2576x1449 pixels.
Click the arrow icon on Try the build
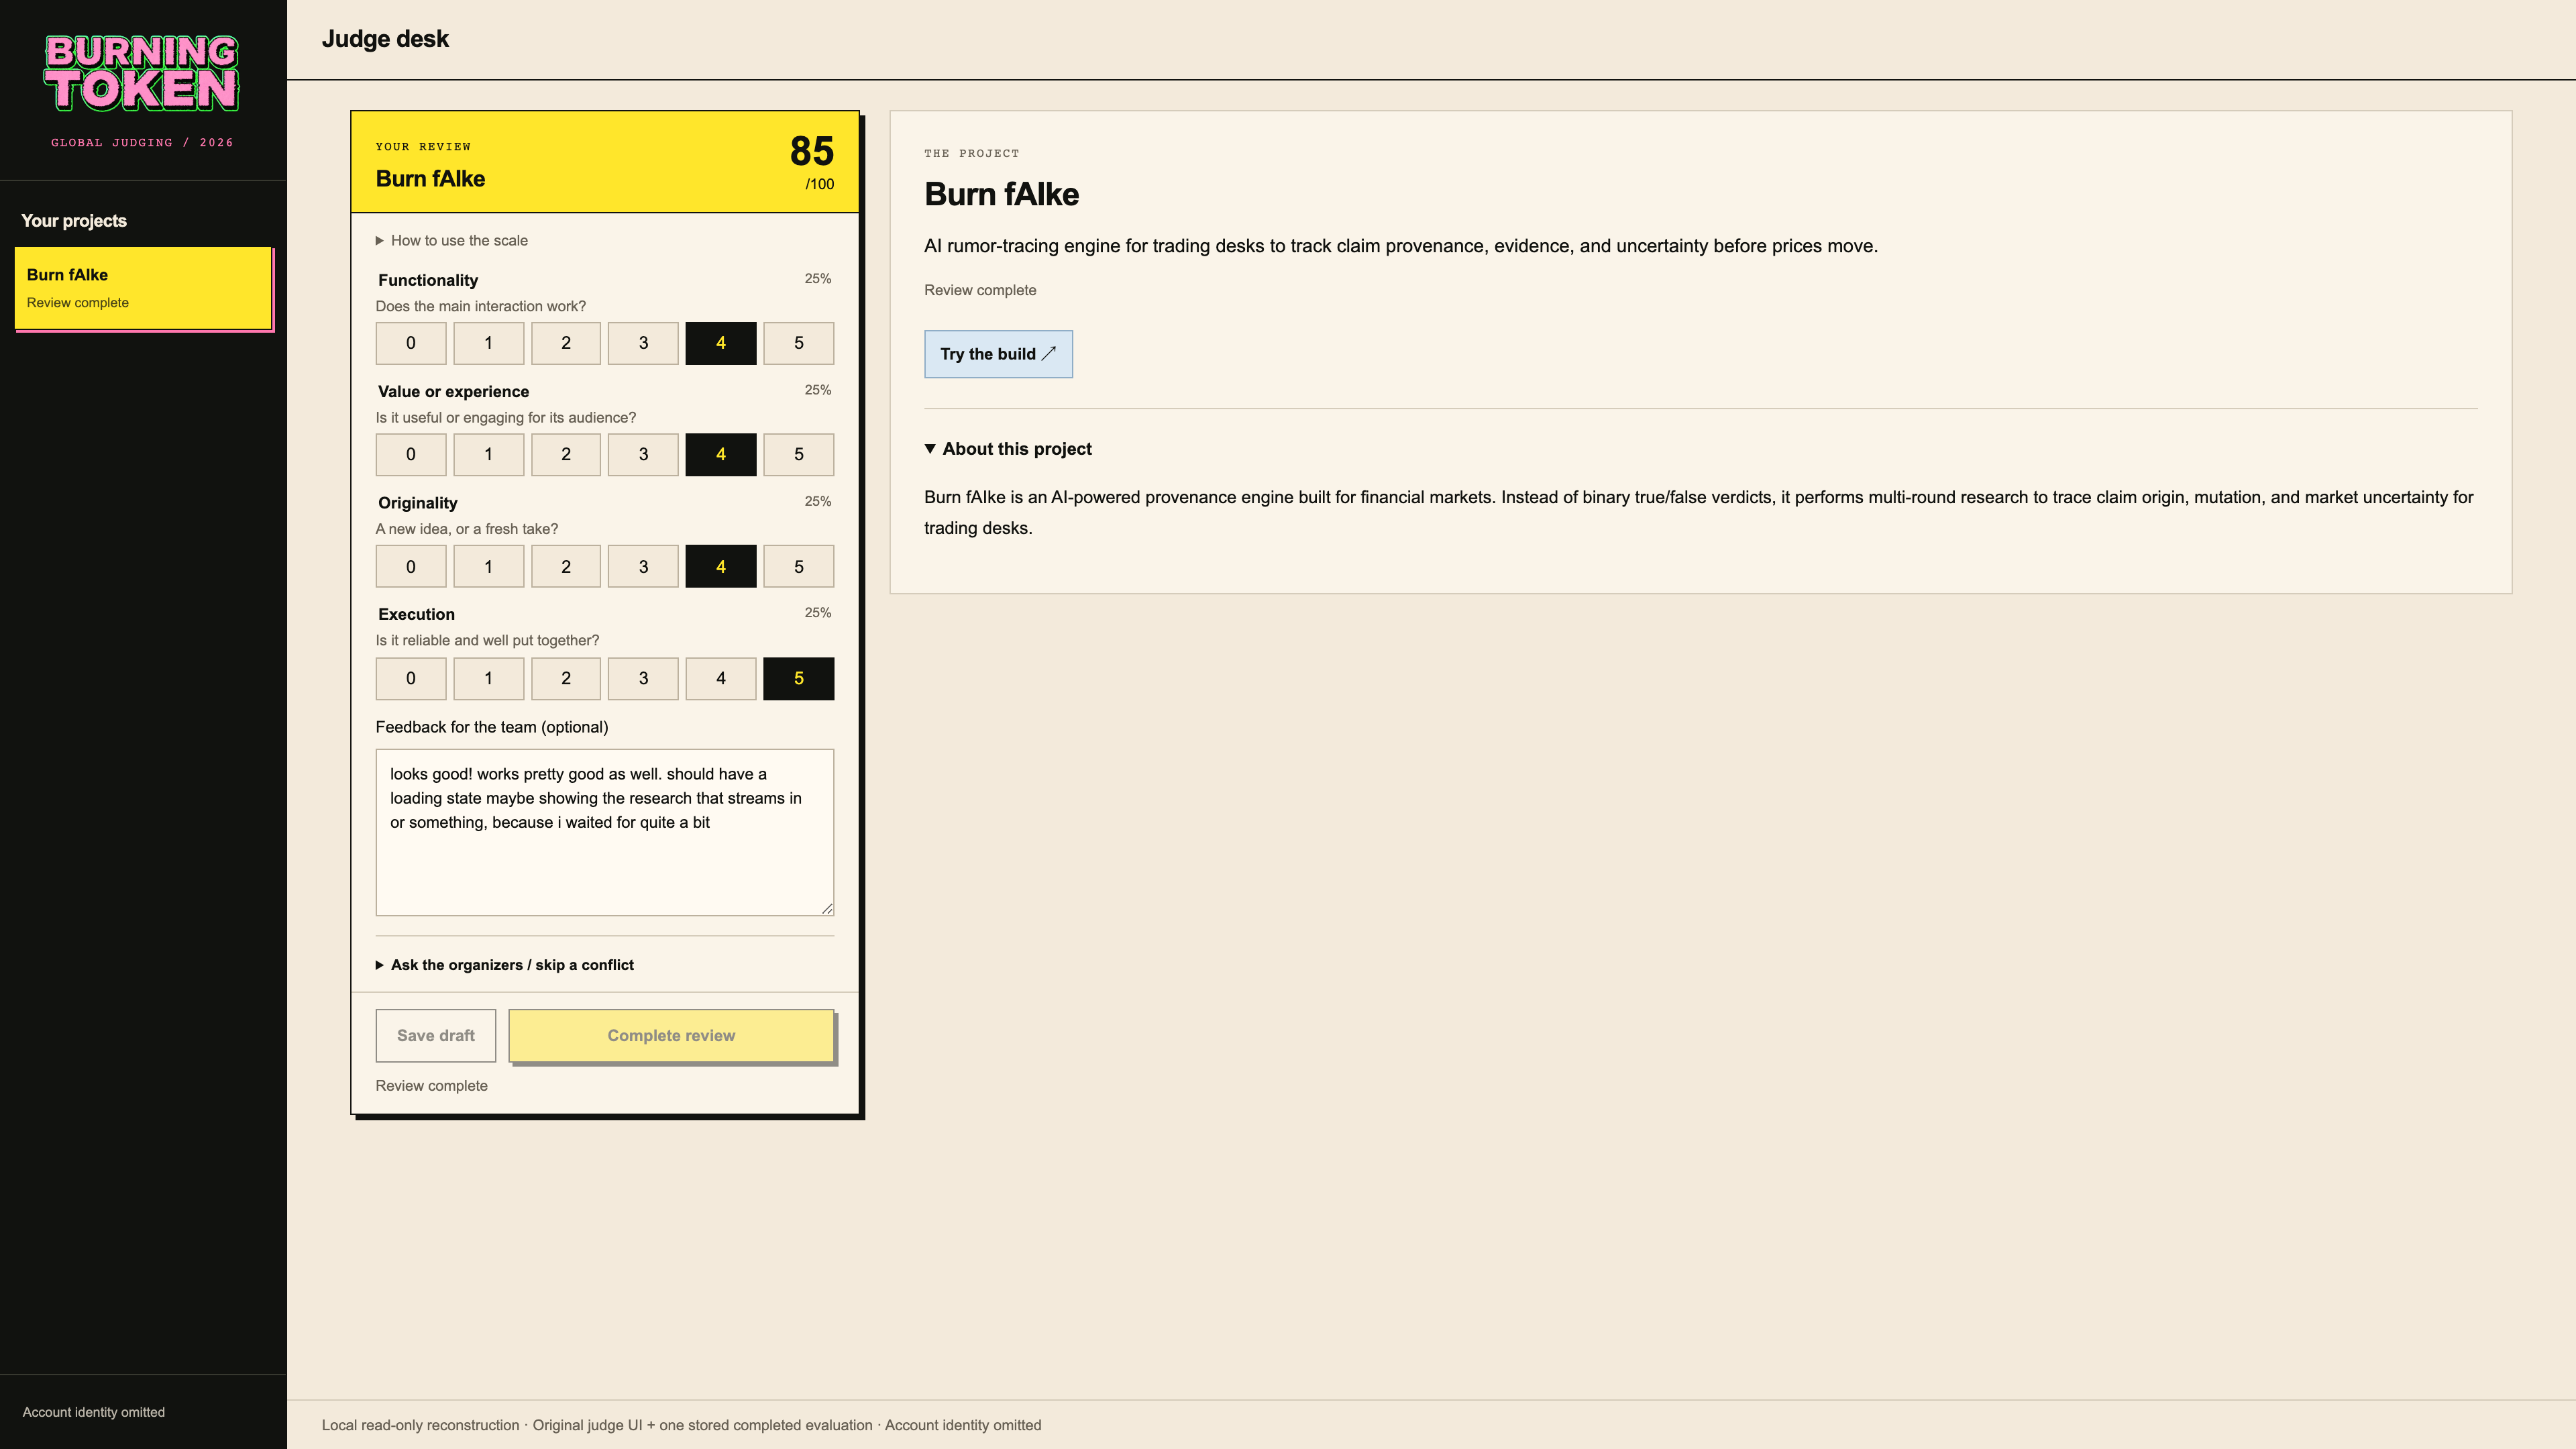(1049, 354)
